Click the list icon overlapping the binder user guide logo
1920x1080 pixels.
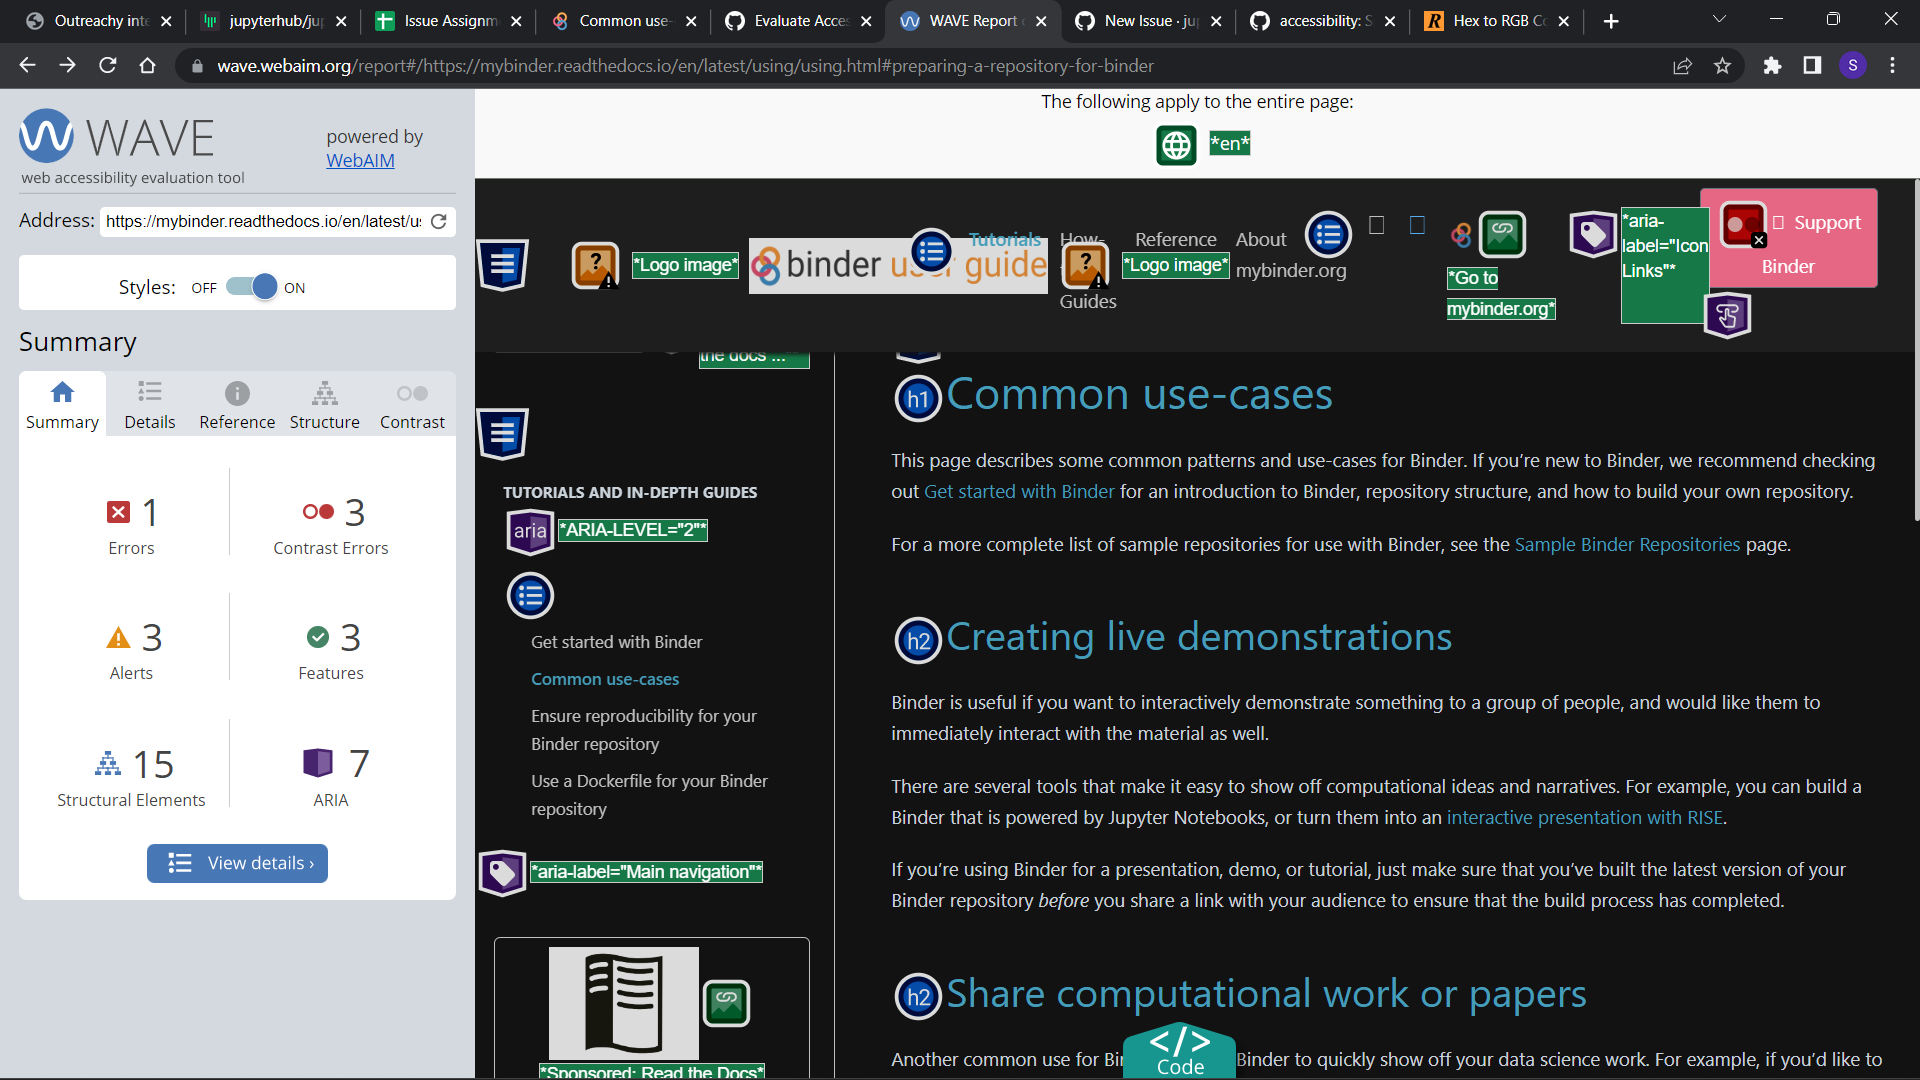pyautogui.click(x=931, y=251)
